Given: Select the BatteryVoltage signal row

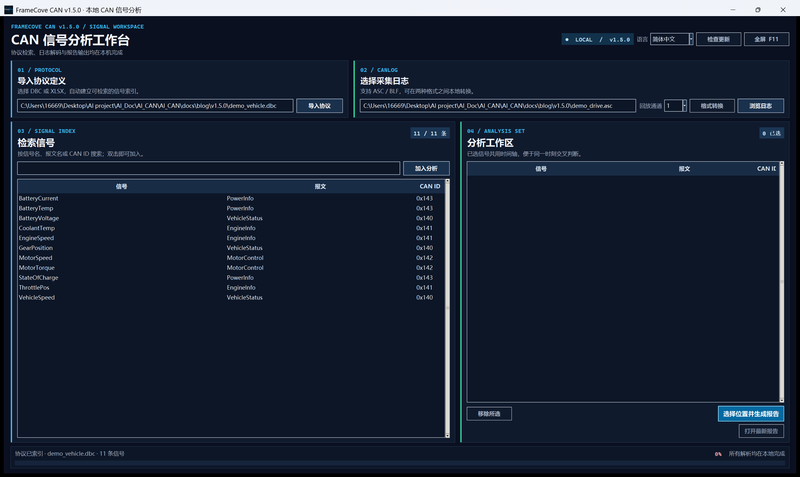Looking at the screenshot, I should click(231, 218).
